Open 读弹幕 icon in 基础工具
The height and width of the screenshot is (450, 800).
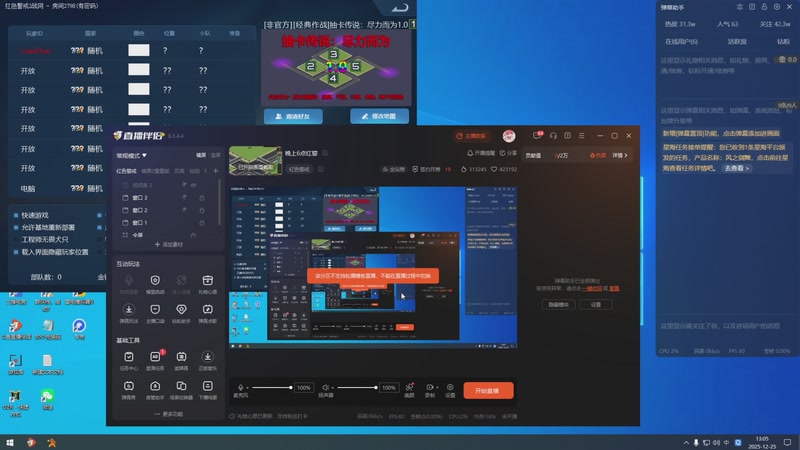click(181, 357)
